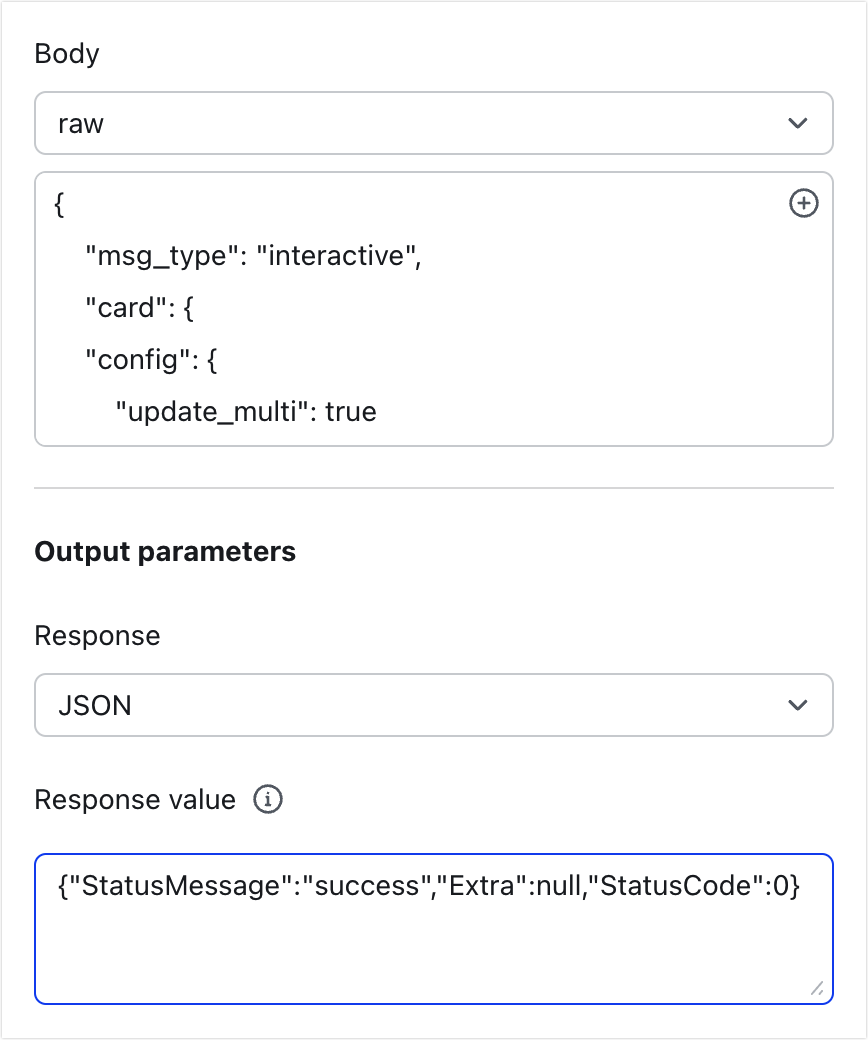Click the chevron arrow on raw dropdown

(x=797, y=124)
